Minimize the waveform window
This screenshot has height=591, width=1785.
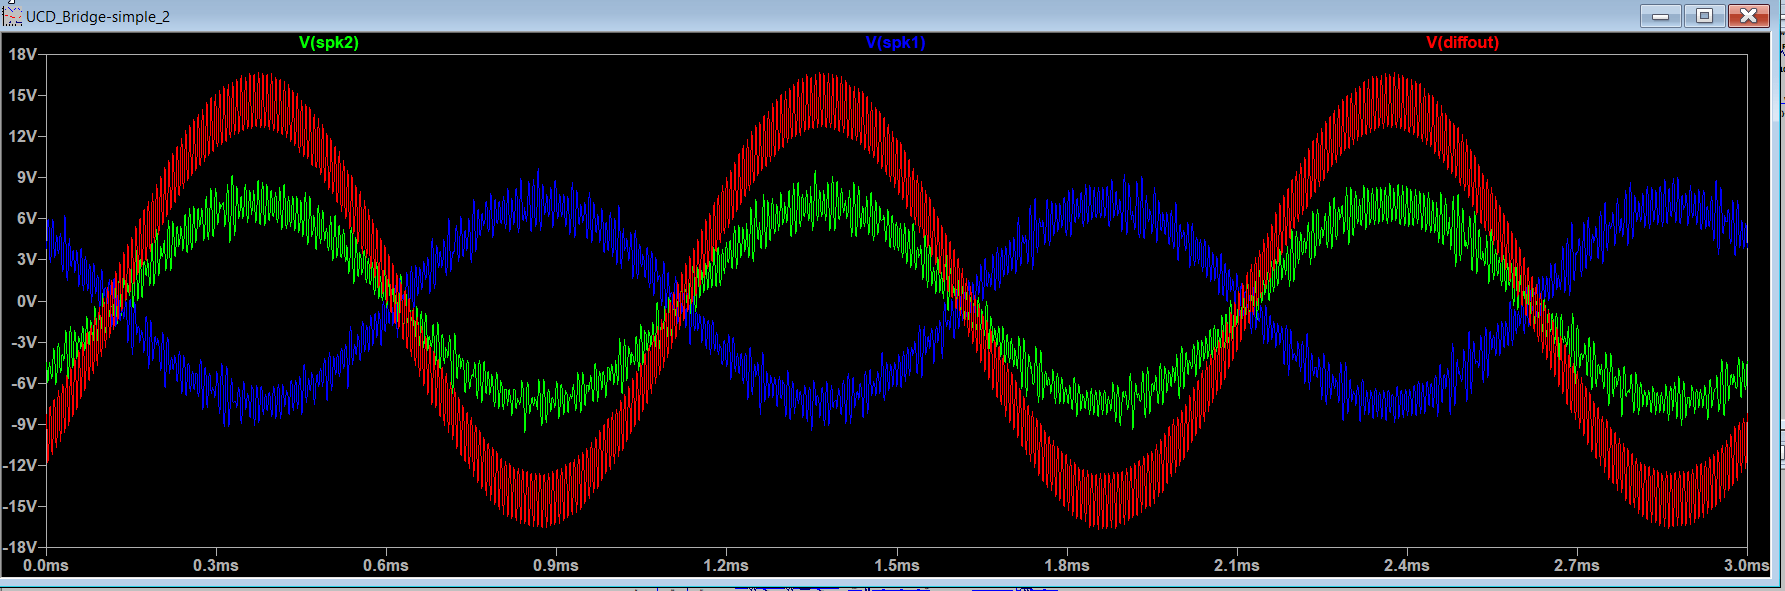(x=1661, y=15)
